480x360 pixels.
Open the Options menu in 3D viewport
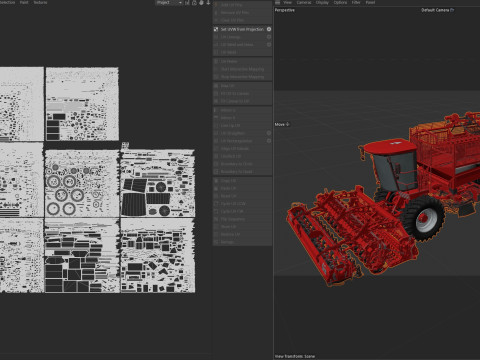point(340,2)
